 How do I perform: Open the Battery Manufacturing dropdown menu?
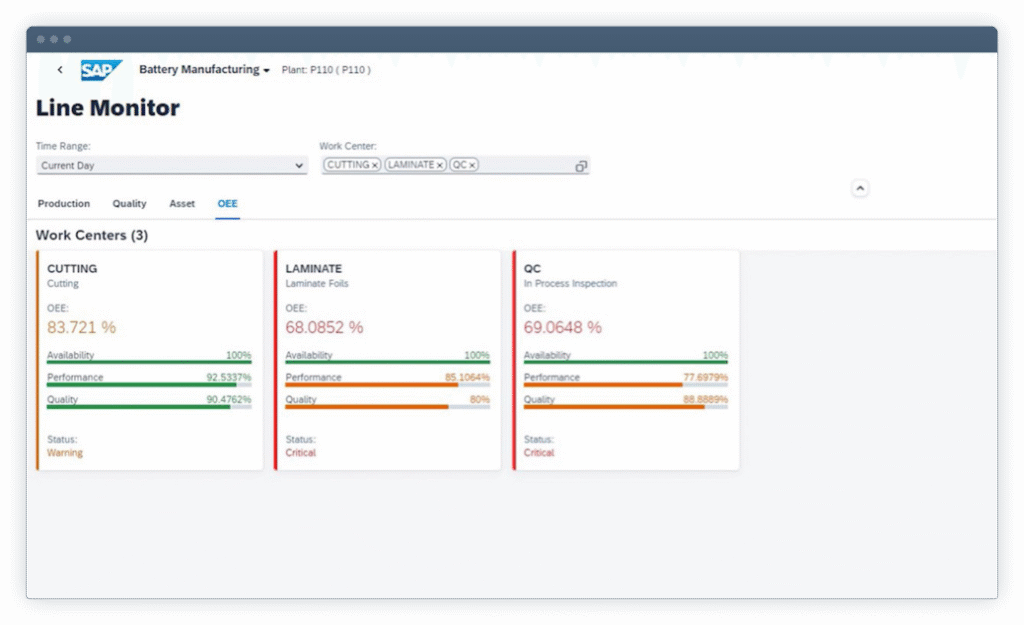205,70
